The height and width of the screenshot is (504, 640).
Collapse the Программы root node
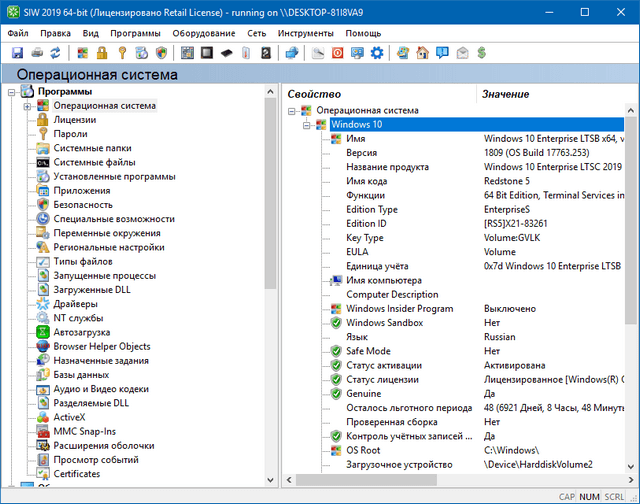[12, 92]
